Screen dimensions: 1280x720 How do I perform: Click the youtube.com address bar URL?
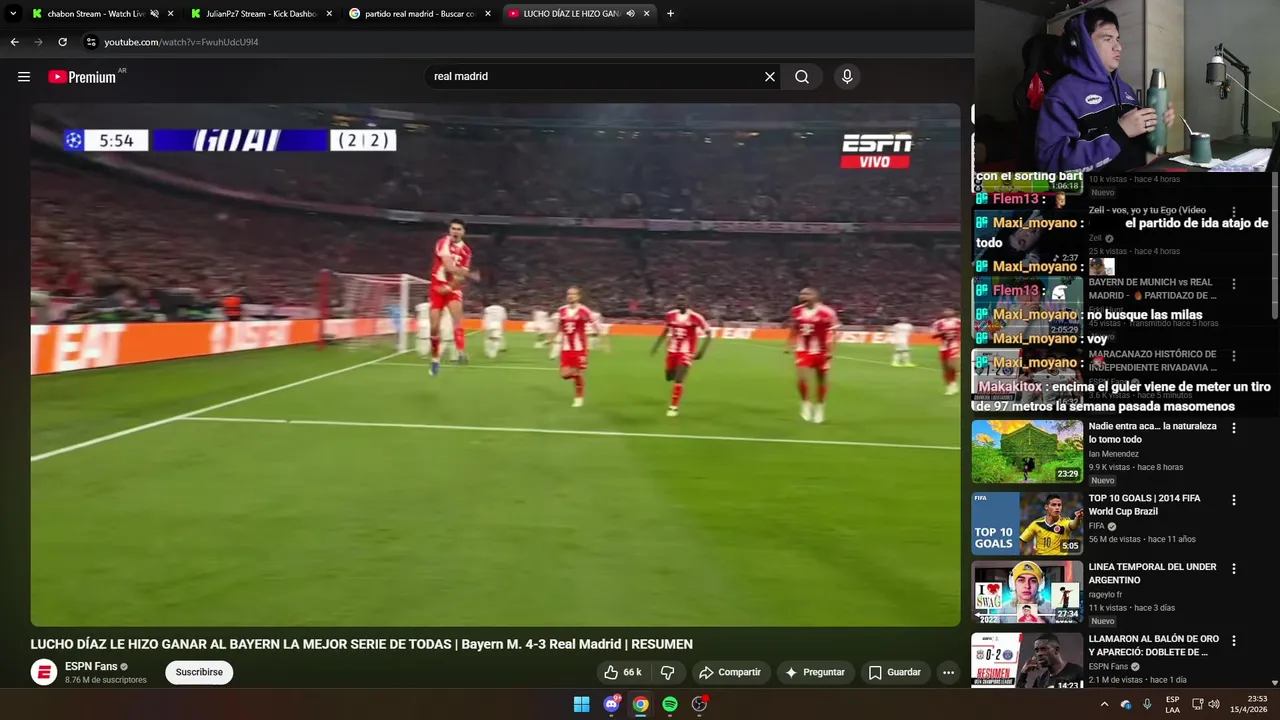(x=181, y=42)
